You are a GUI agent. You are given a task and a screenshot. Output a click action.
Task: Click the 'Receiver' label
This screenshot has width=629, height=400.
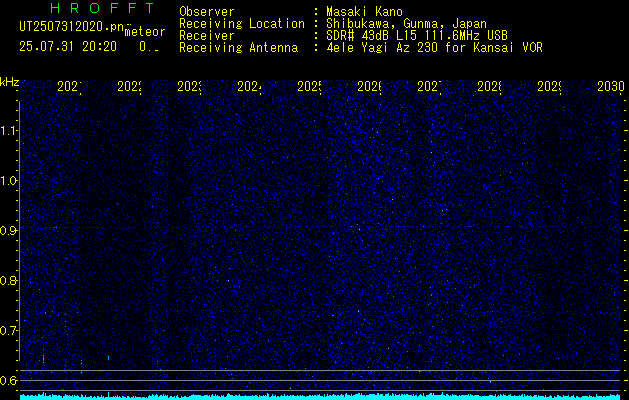click(207, 36)
